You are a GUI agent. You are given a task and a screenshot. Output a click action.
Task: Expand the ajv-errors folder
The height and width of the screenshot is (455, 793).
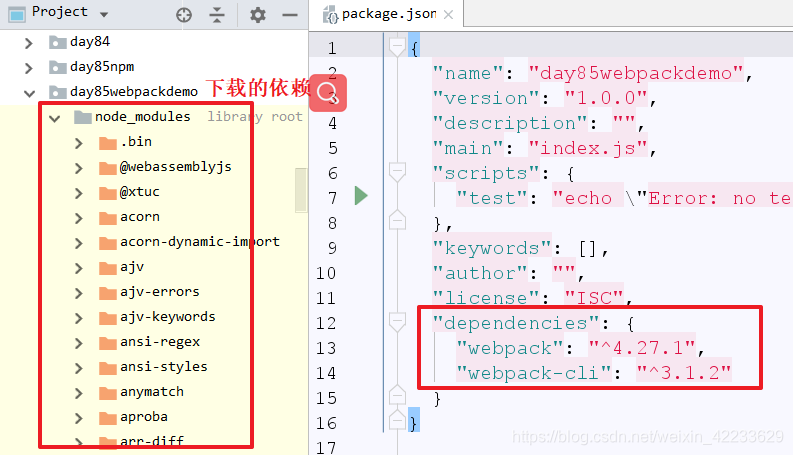pyautogui.click(x=78, y=293)
